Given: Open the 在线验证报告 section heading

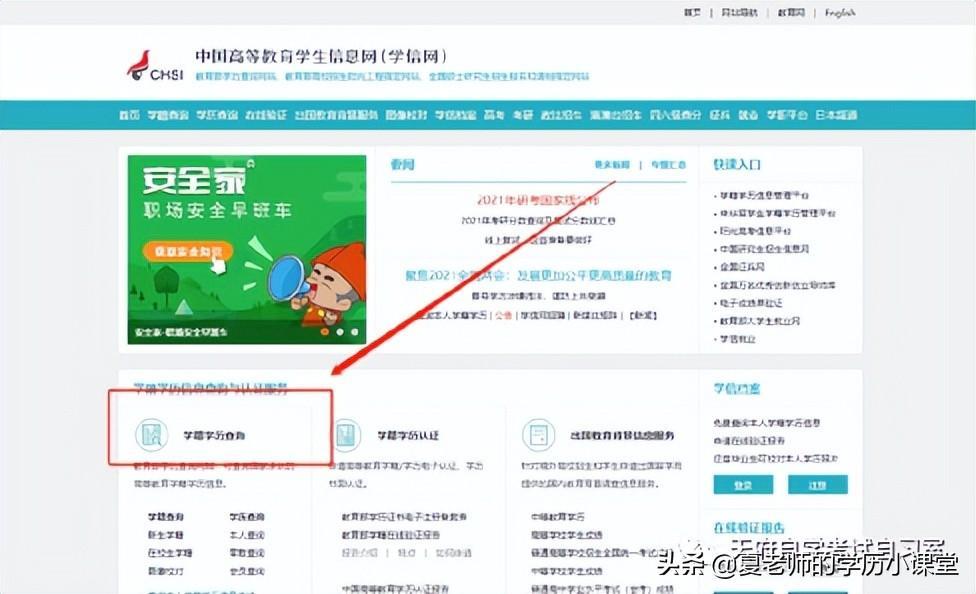Looking at the screenshot, I should 749,527.
